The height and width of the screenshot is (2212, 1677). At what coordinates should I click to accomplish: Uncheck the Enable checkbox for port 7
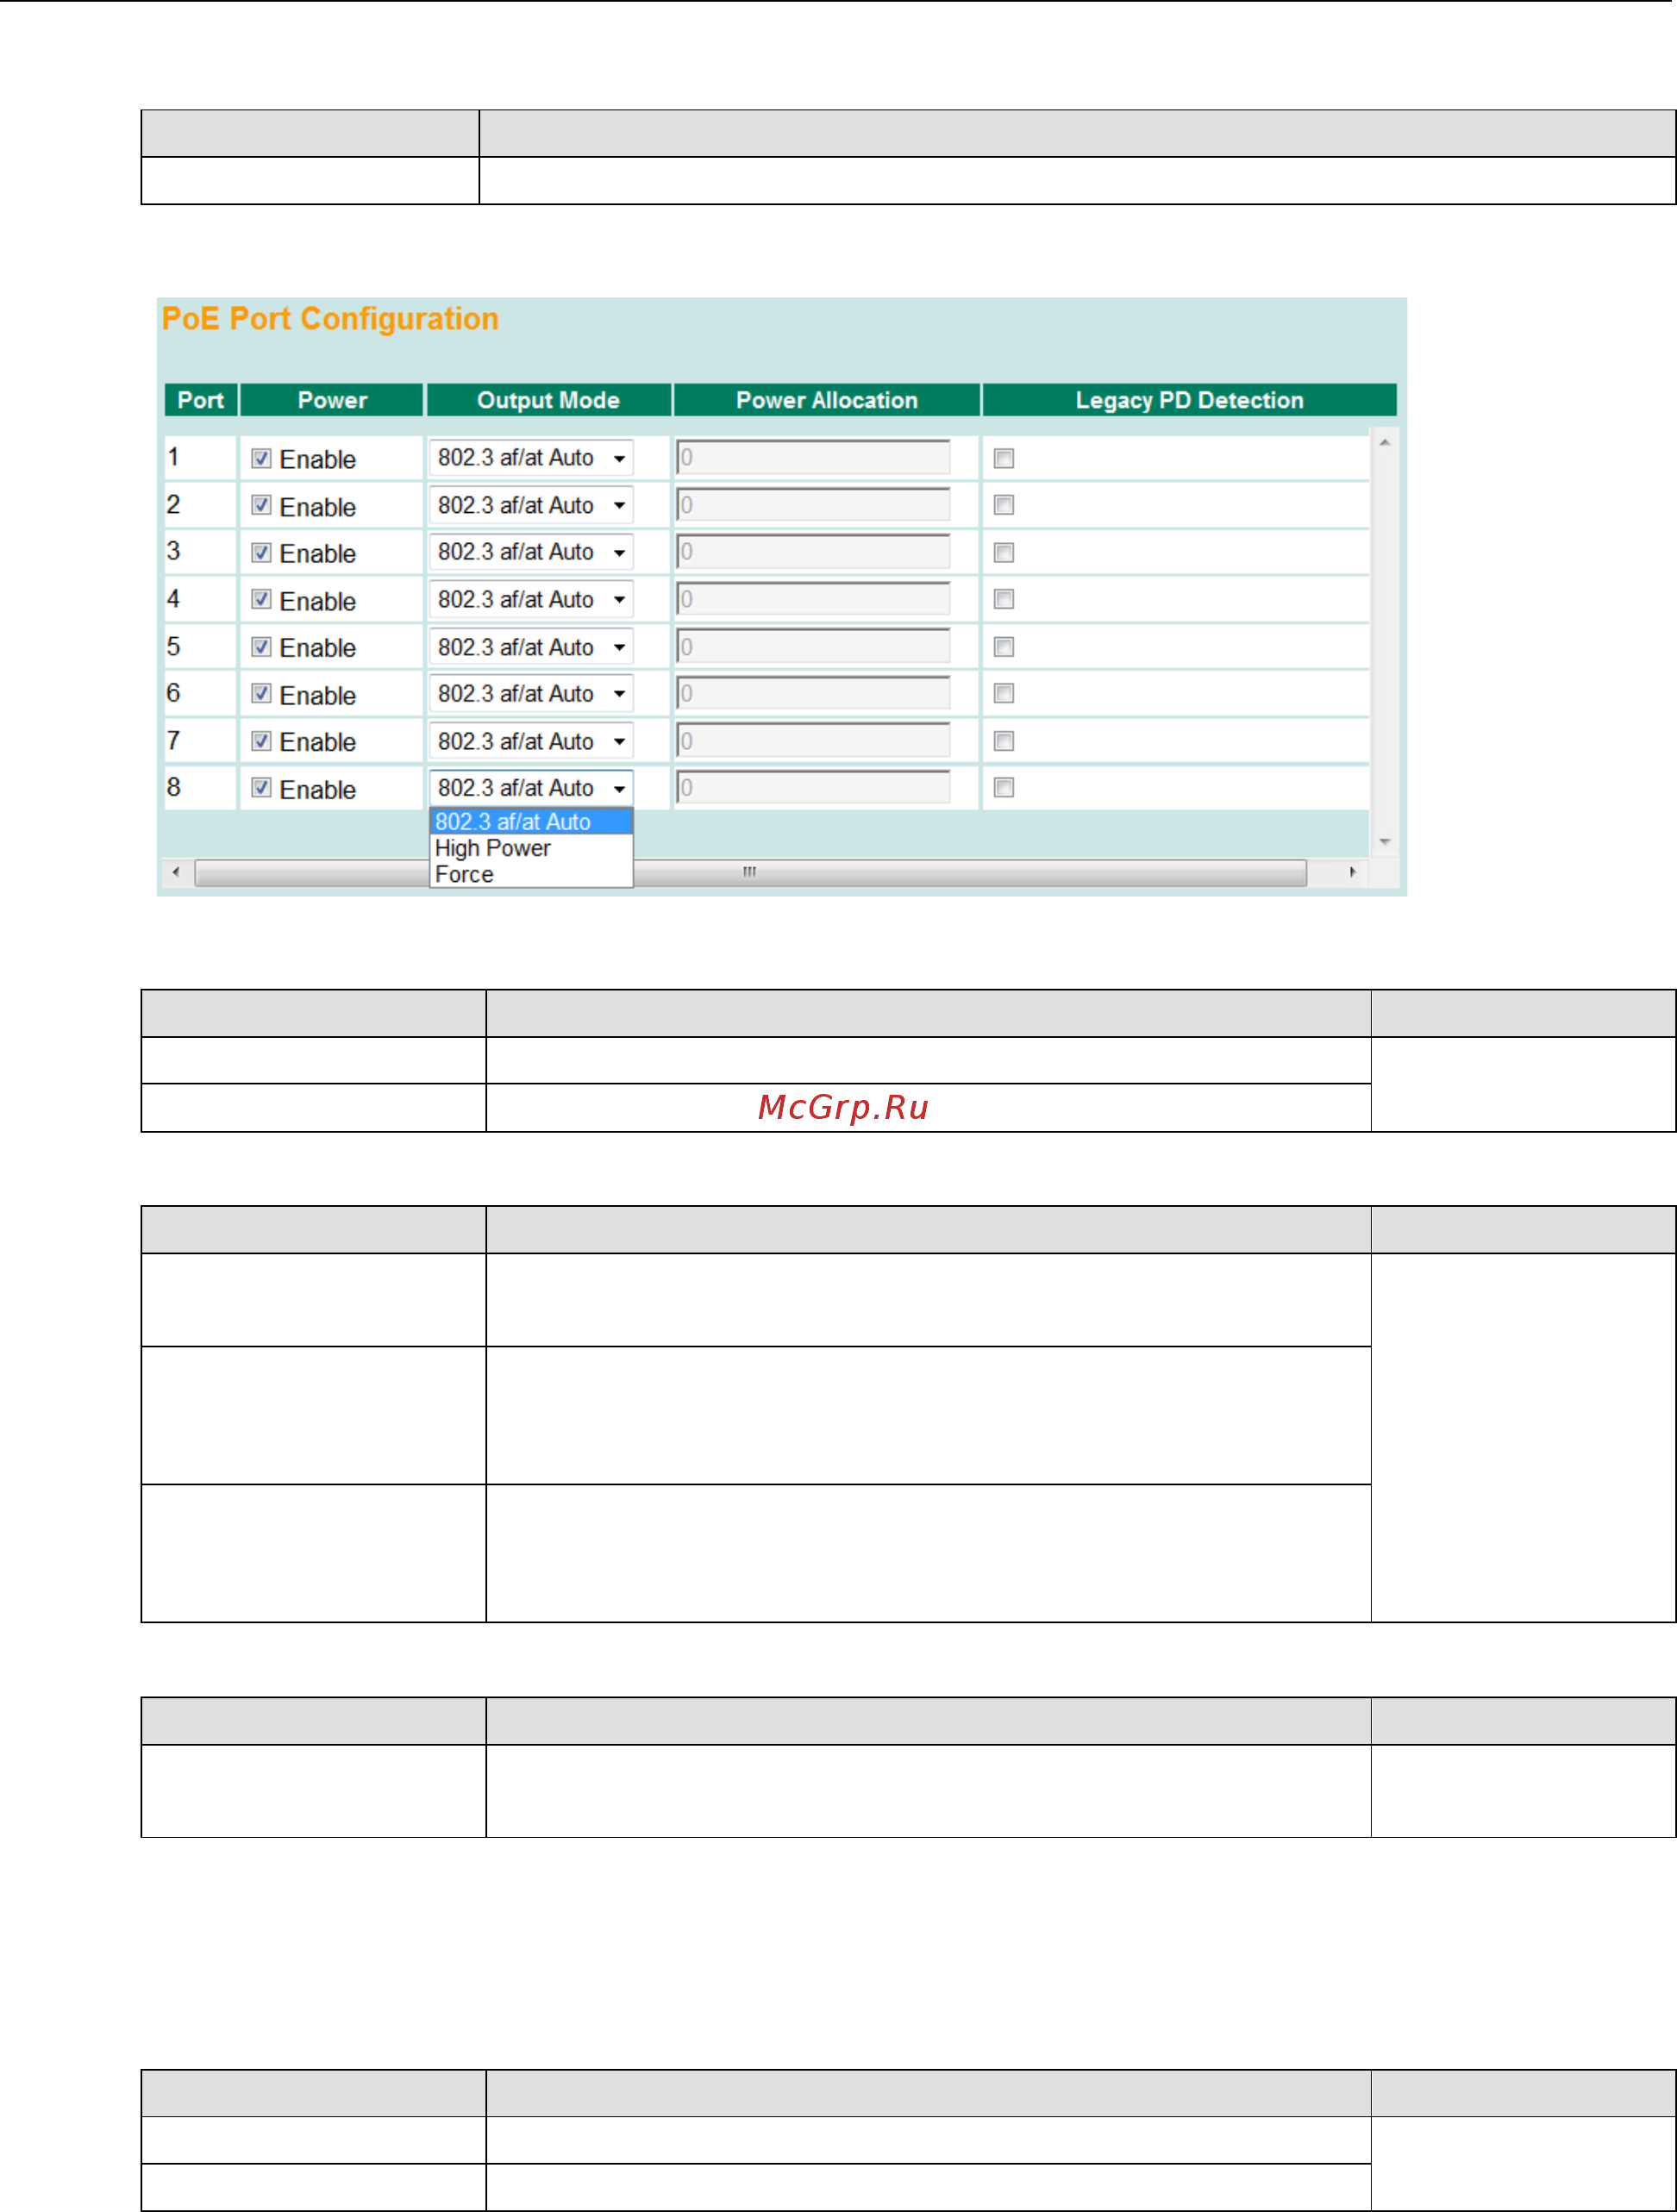click(261, 741)
